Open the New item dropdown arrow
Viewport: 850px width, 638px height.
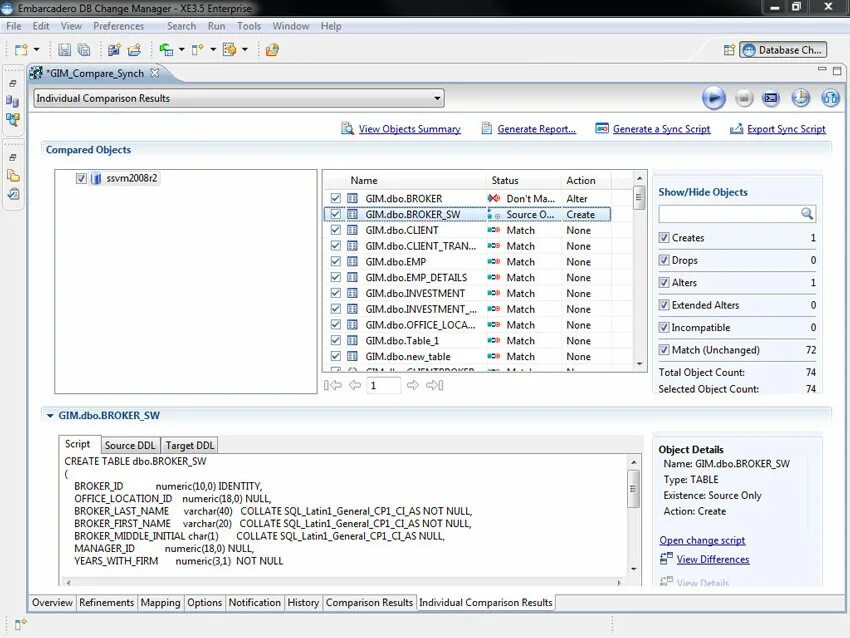click(36, 50)
